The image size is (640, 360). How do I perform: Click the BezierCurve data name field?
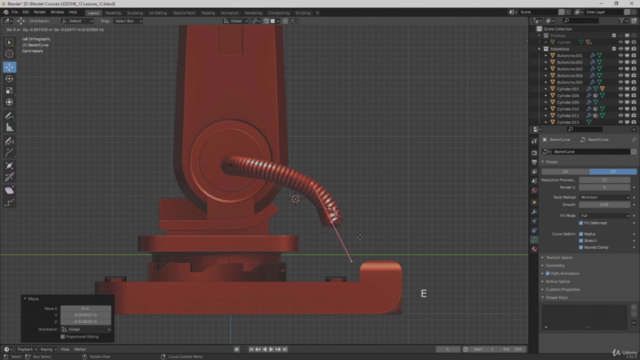(591, 152)
